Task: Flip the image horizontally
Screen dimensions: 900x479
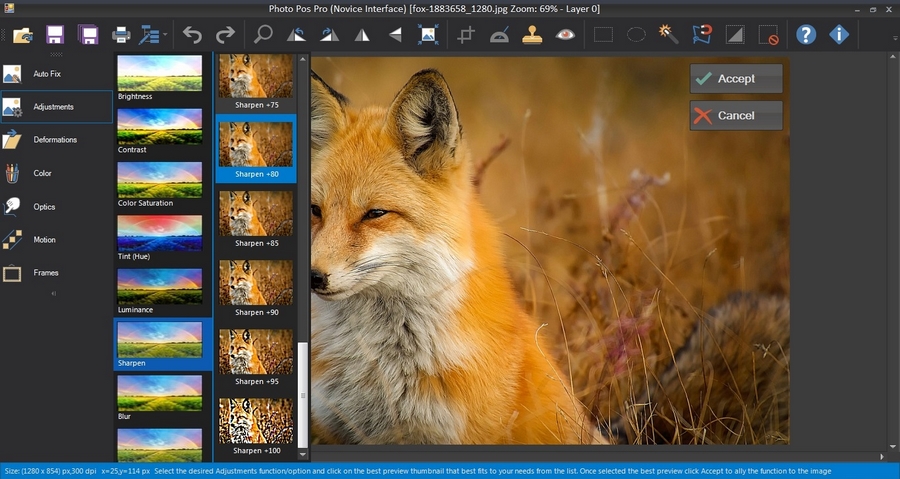Action: [x=362, y=36]
